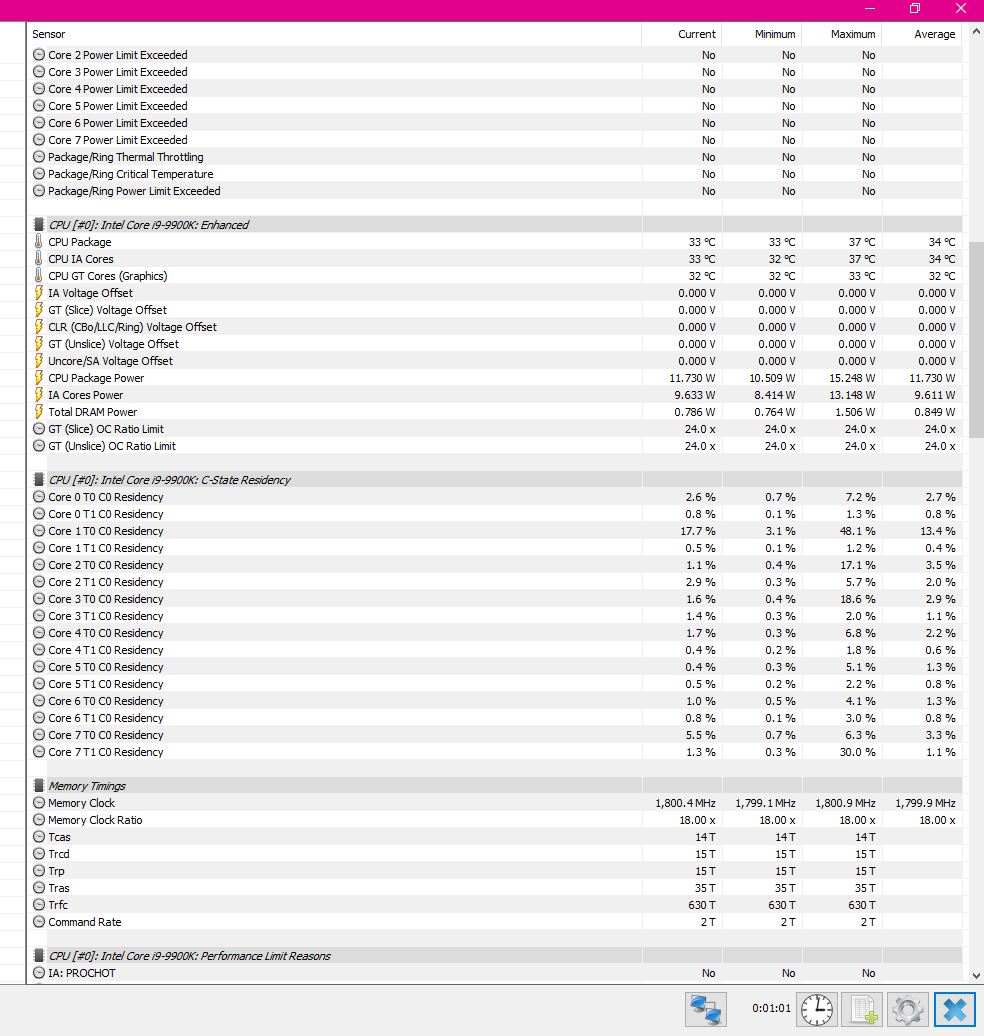Select the Core 4 T0 C0 Residency row
The height and width of the screenshot is (1036, 984).
coord(495,633)
